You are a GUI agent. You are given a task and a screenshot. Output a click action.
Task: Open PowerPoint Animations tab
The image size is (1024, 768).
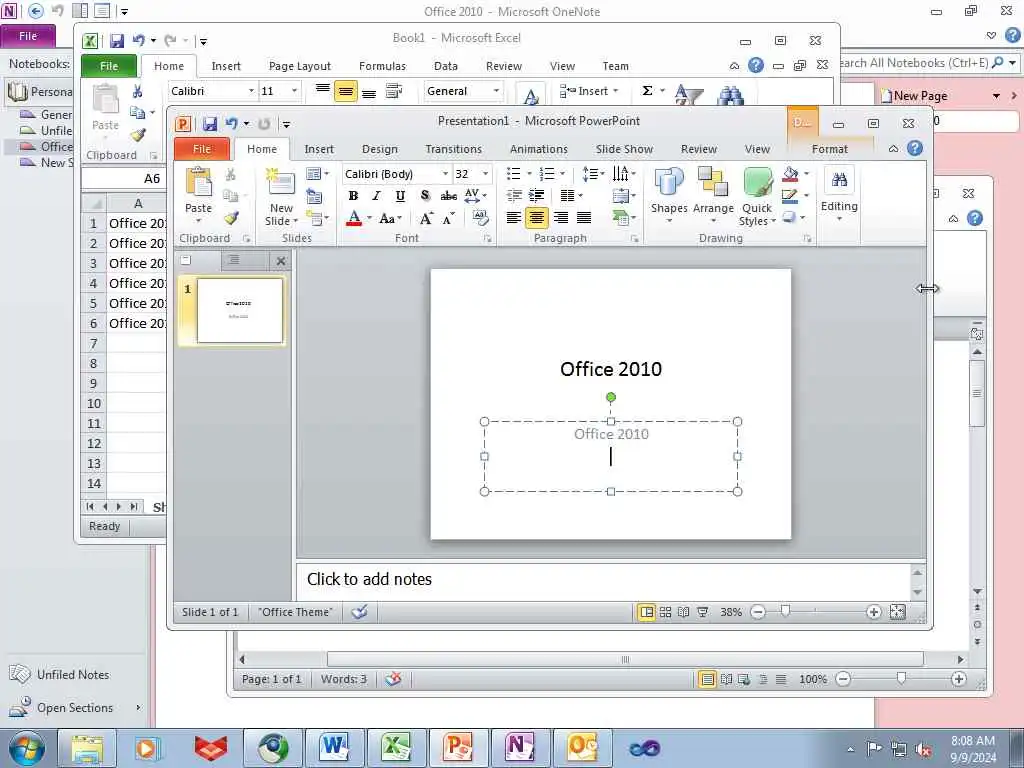point(539,149)
